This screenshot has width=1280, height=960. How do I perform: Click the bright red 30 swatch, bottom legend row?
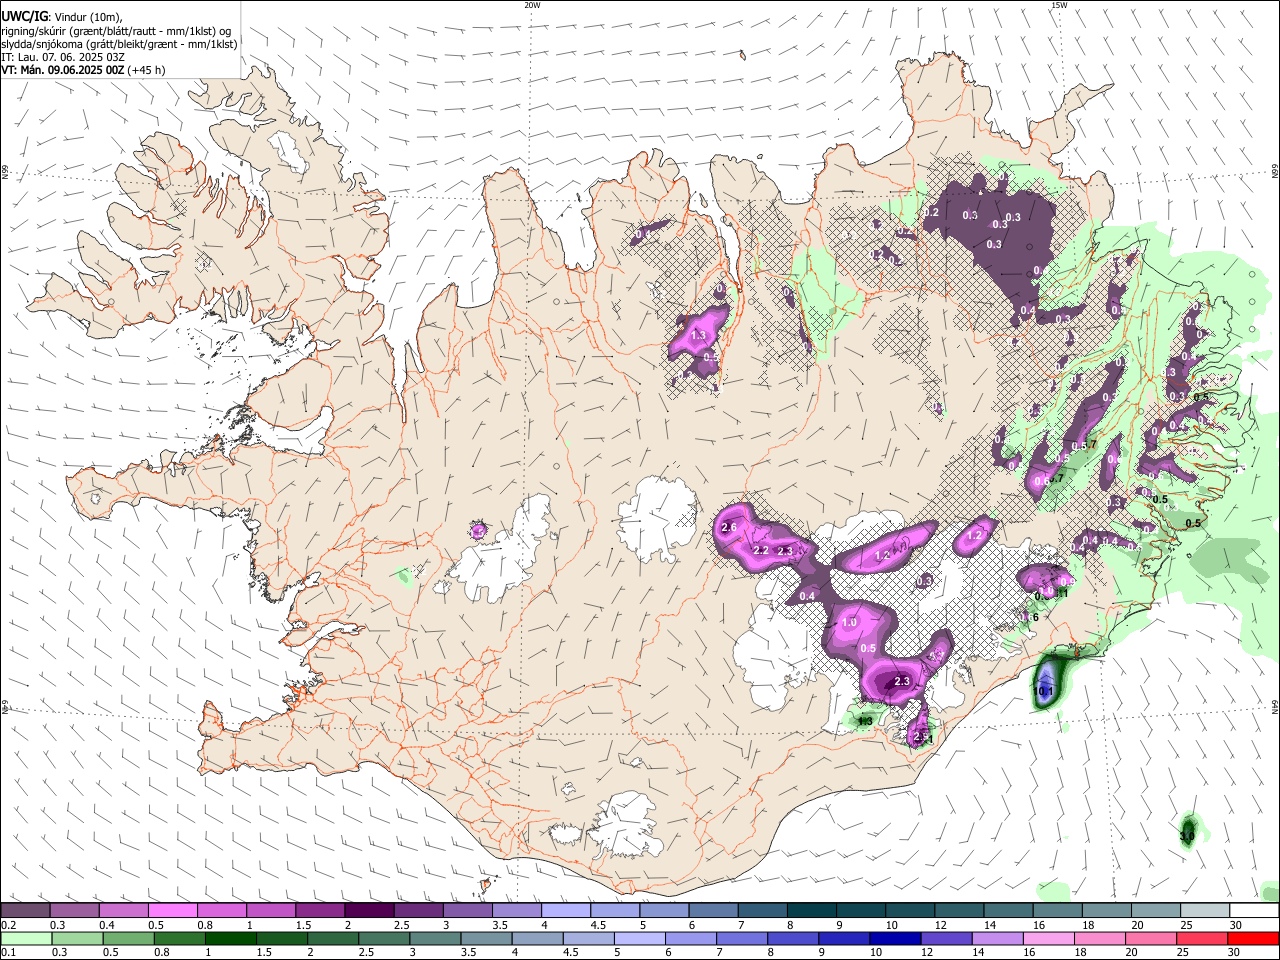(x=1253, y=938)
